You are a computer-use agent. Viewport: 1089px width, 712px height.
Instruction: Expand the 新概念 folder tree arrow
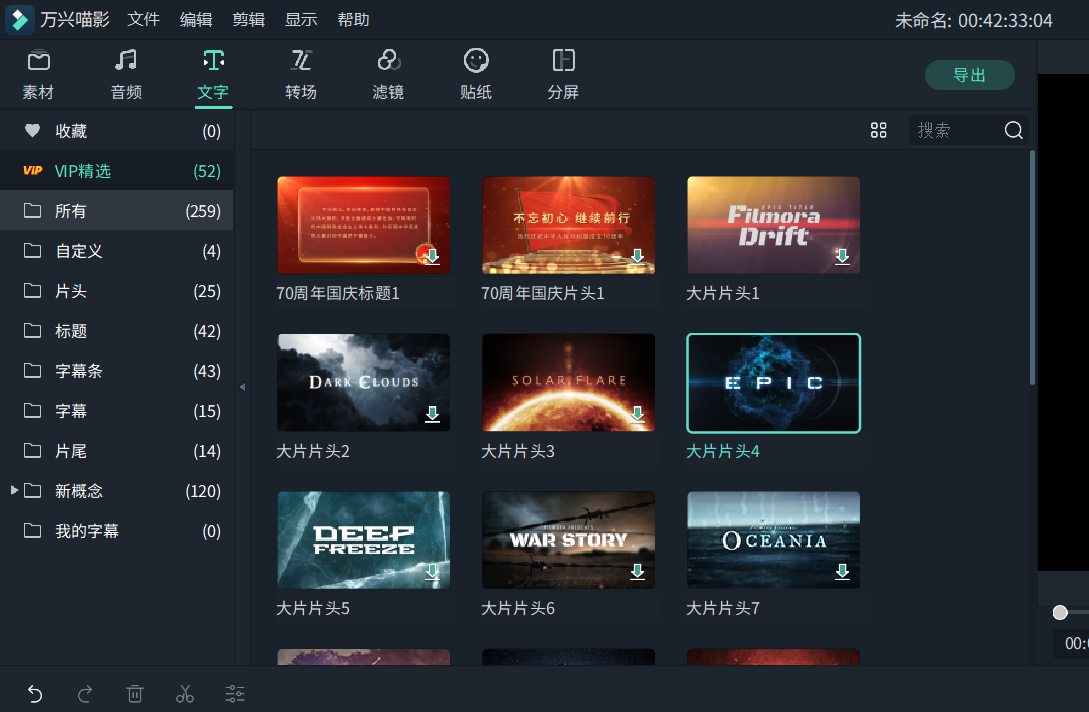(x=14, y=491)
